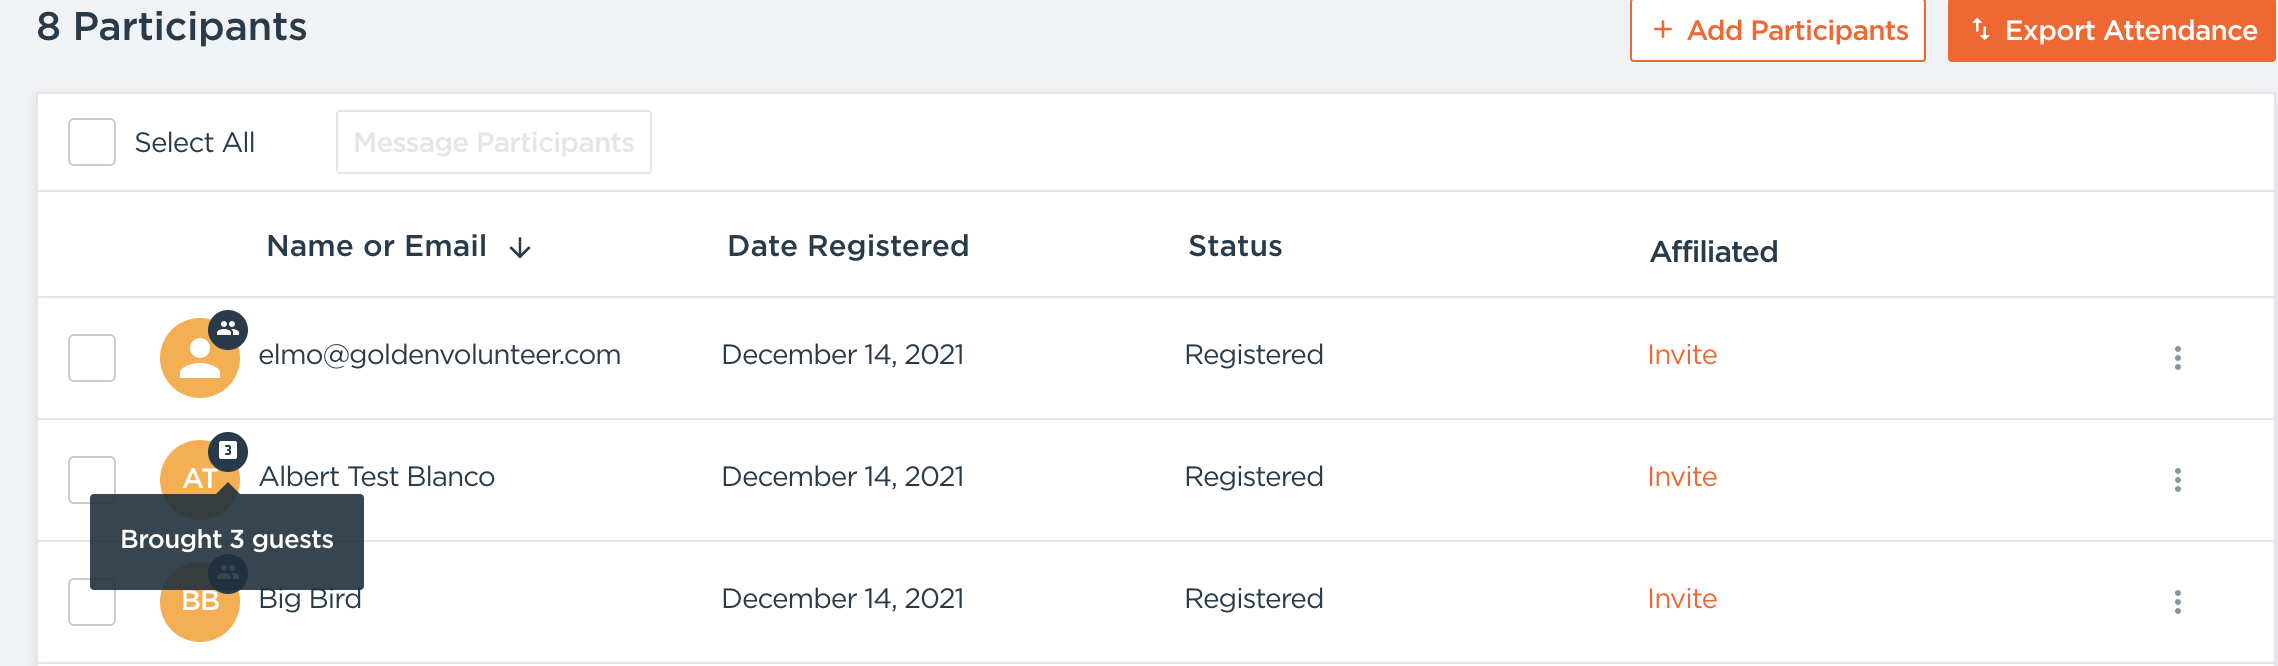
Task: Click the Message Participants button
Action: pyautogui.click(x=494, y=142)
